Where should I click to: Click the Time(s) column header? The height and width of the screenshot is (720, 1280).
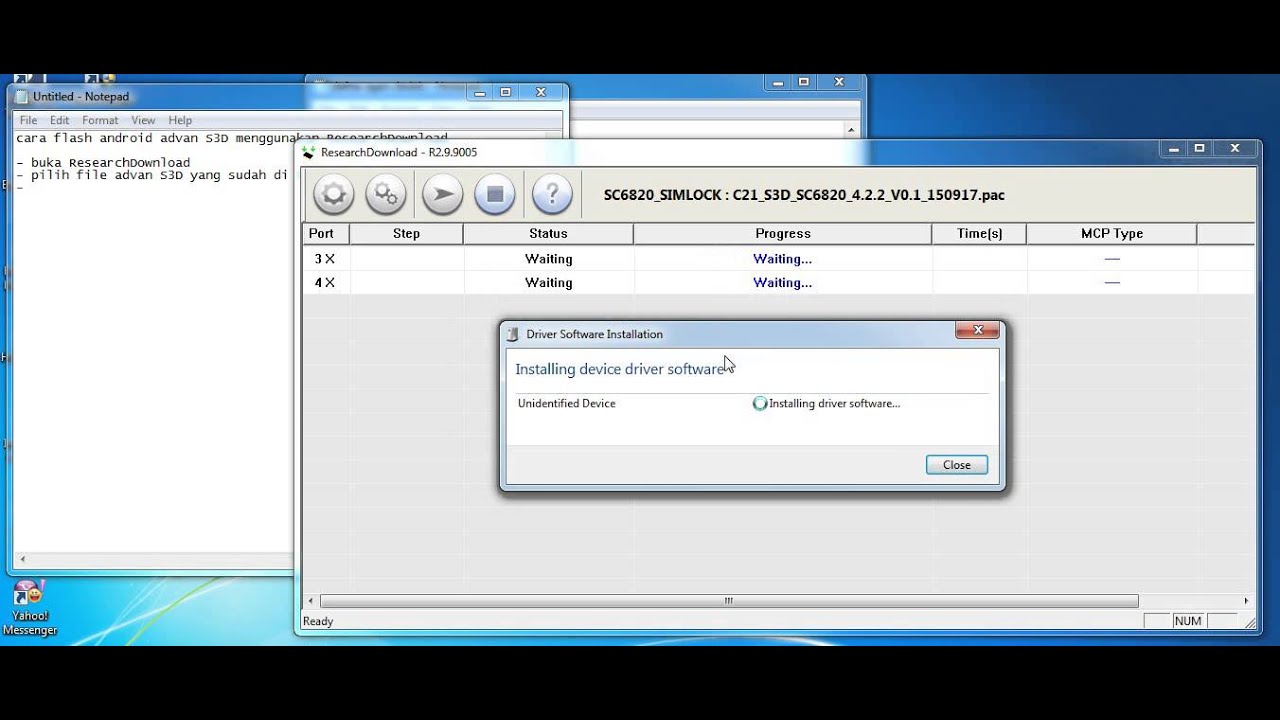979,233
